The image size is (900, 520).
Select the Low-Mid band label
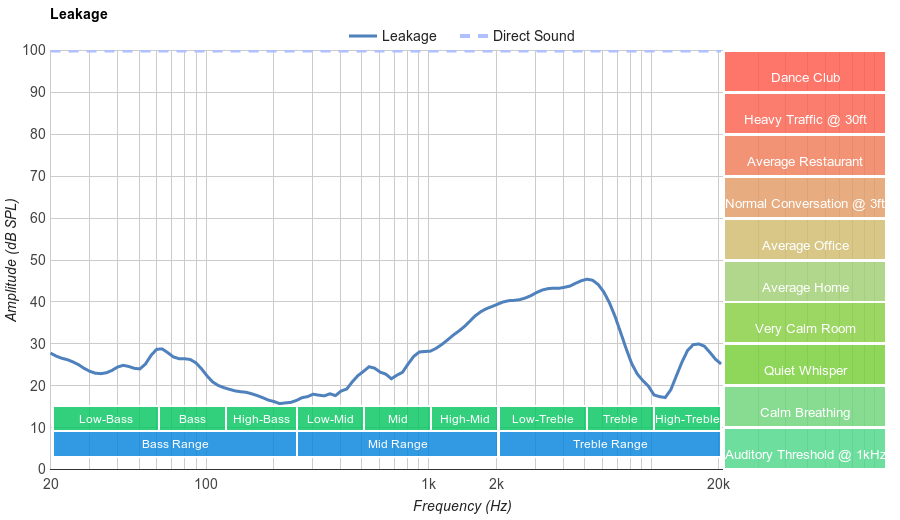pos(330,419)
